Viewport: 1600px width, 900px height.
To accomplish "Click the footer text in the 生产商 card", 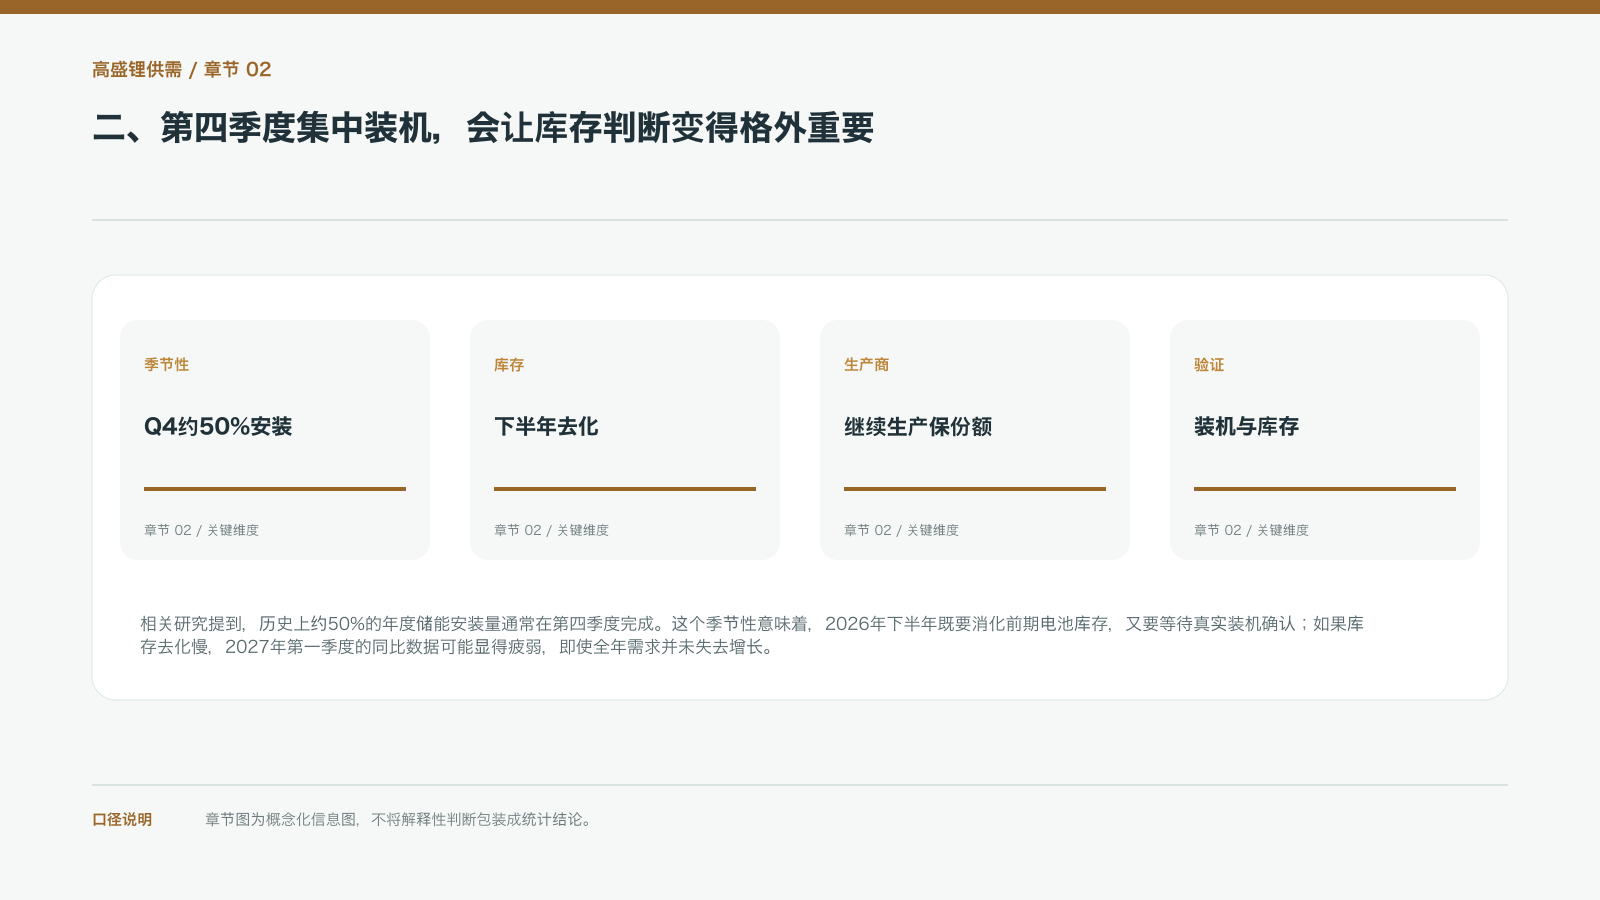I will 901,530.
